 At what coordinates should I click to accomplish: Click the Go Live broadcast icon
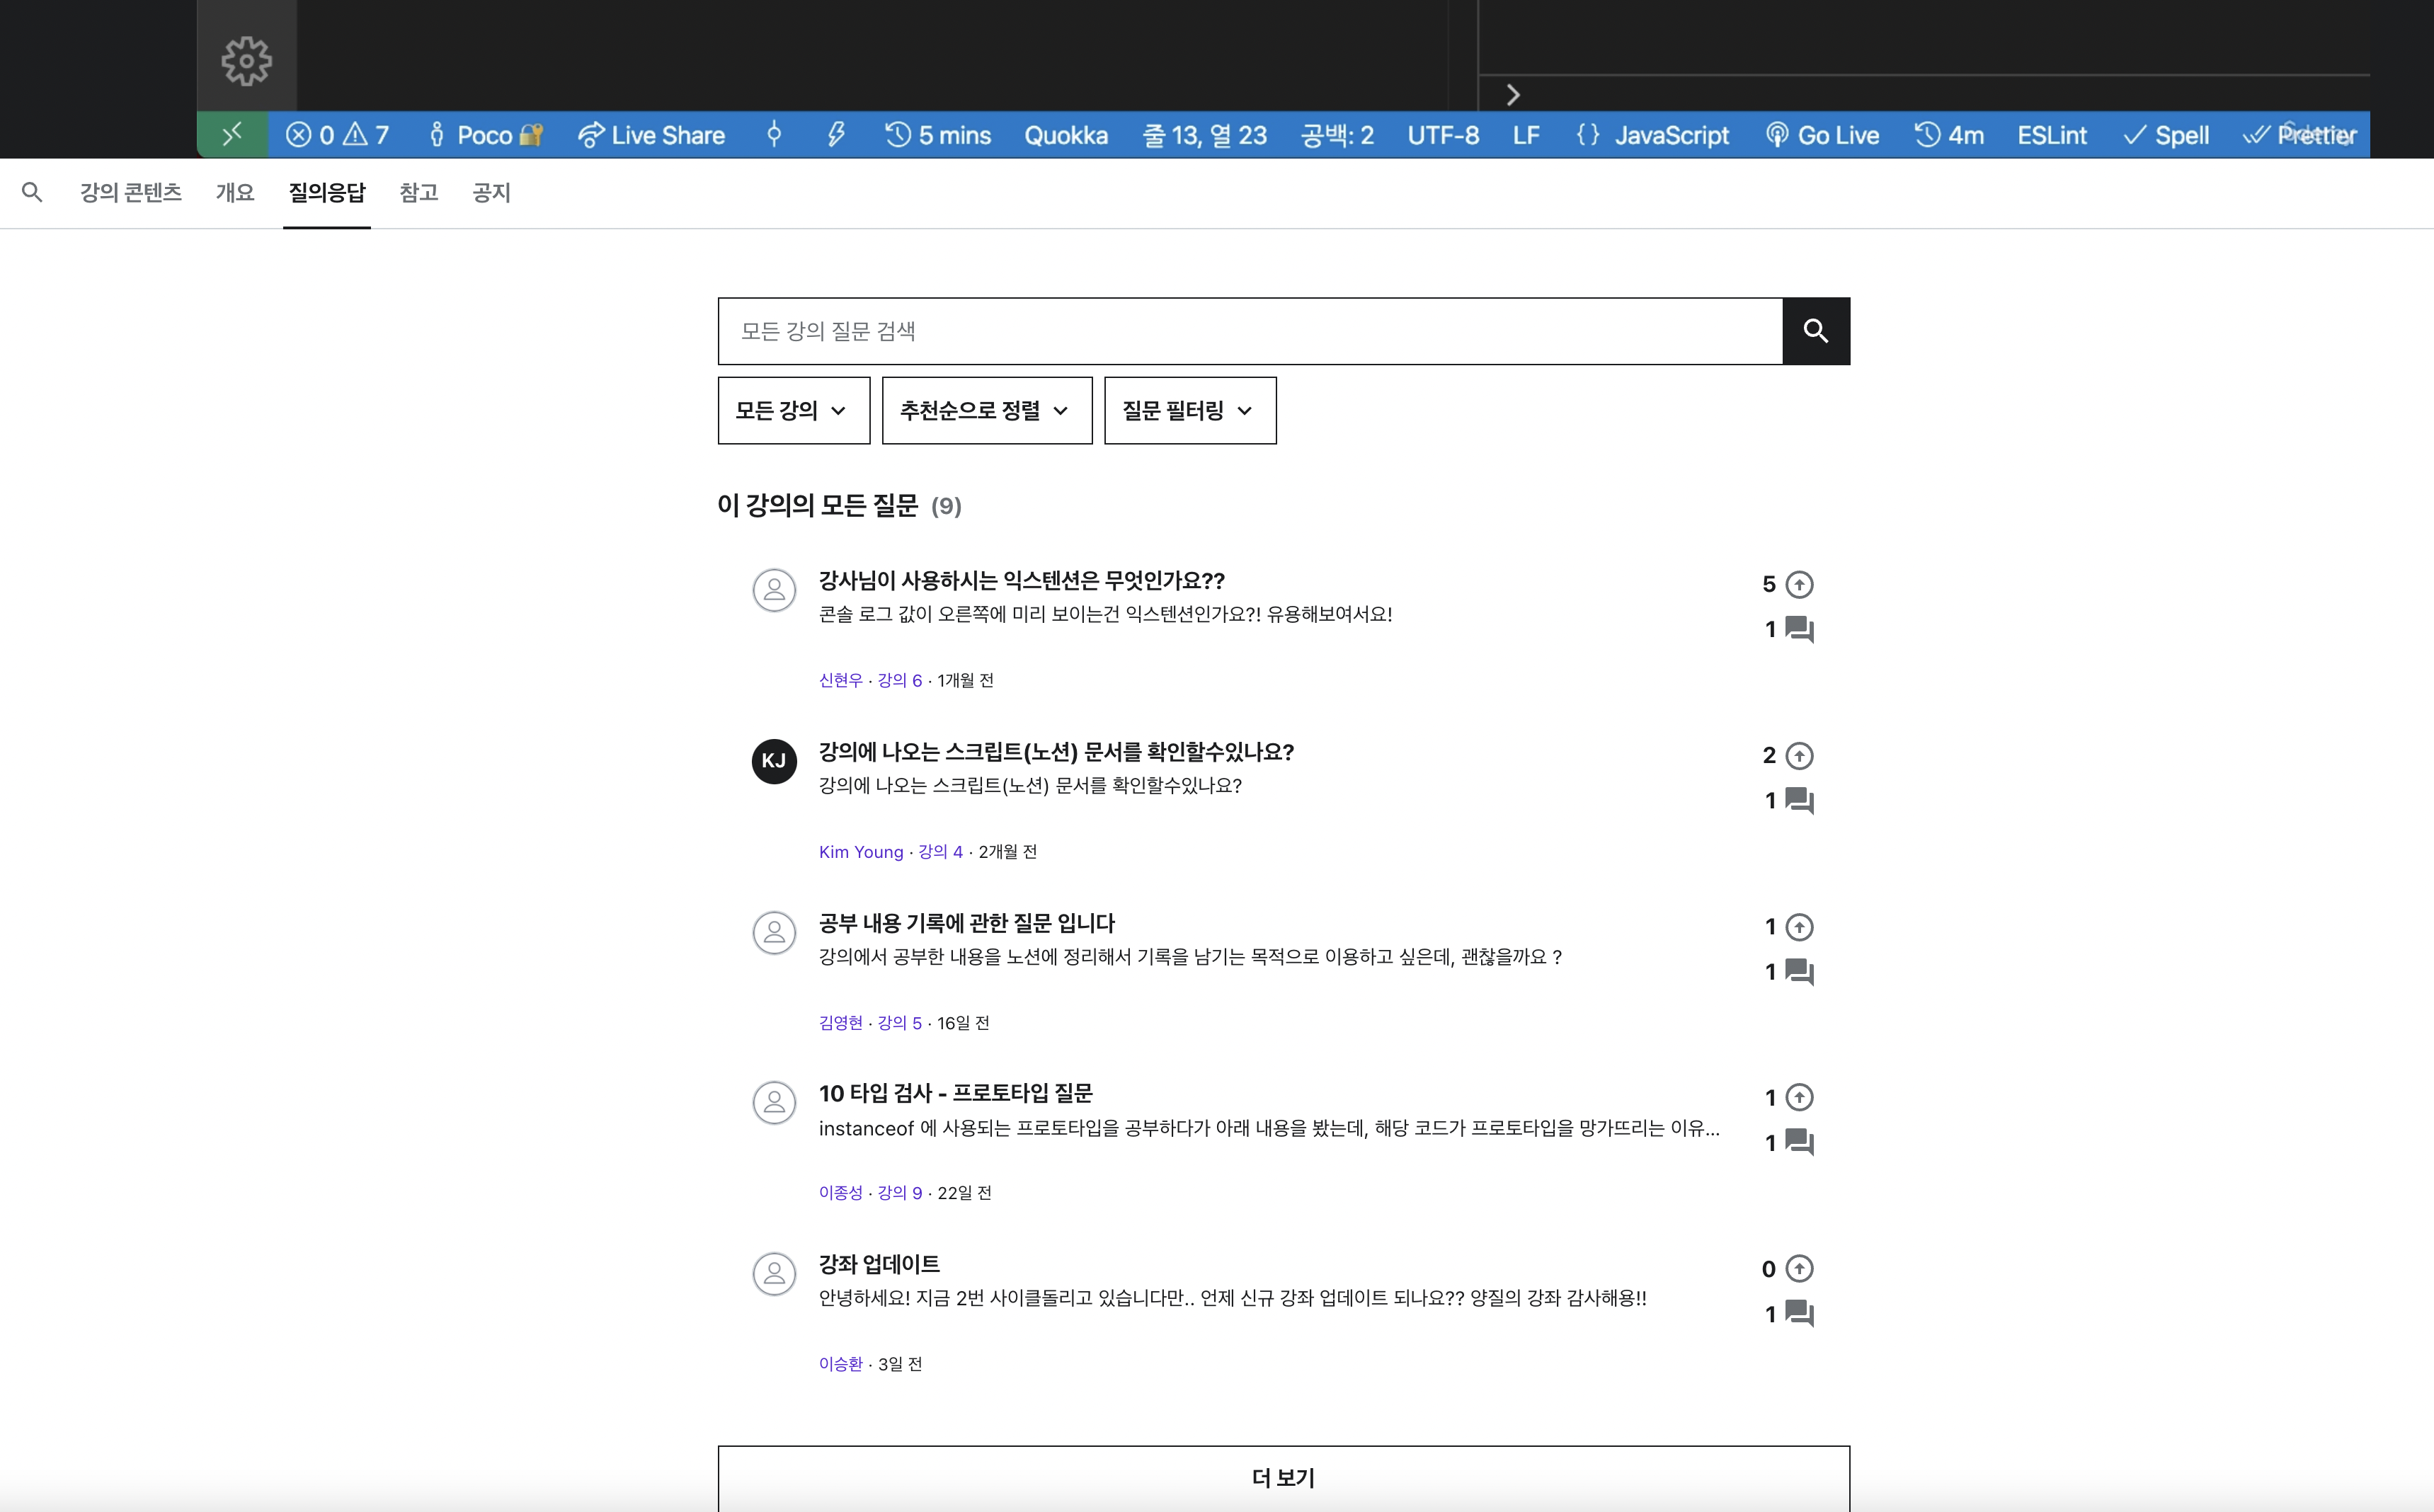pyautogui.click(x=1776, y=135)
